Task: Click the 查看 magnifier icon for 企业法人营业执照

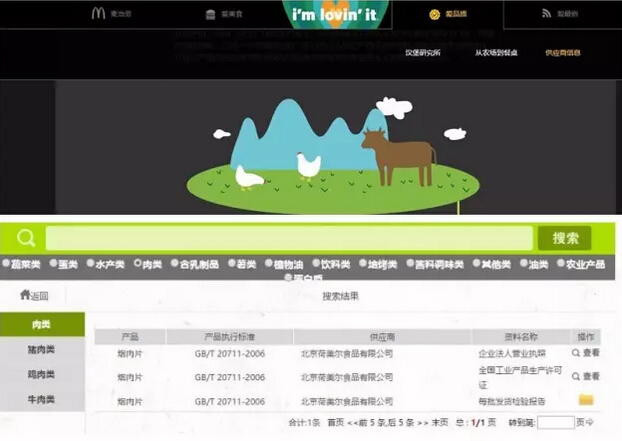Action: (576, 353)
